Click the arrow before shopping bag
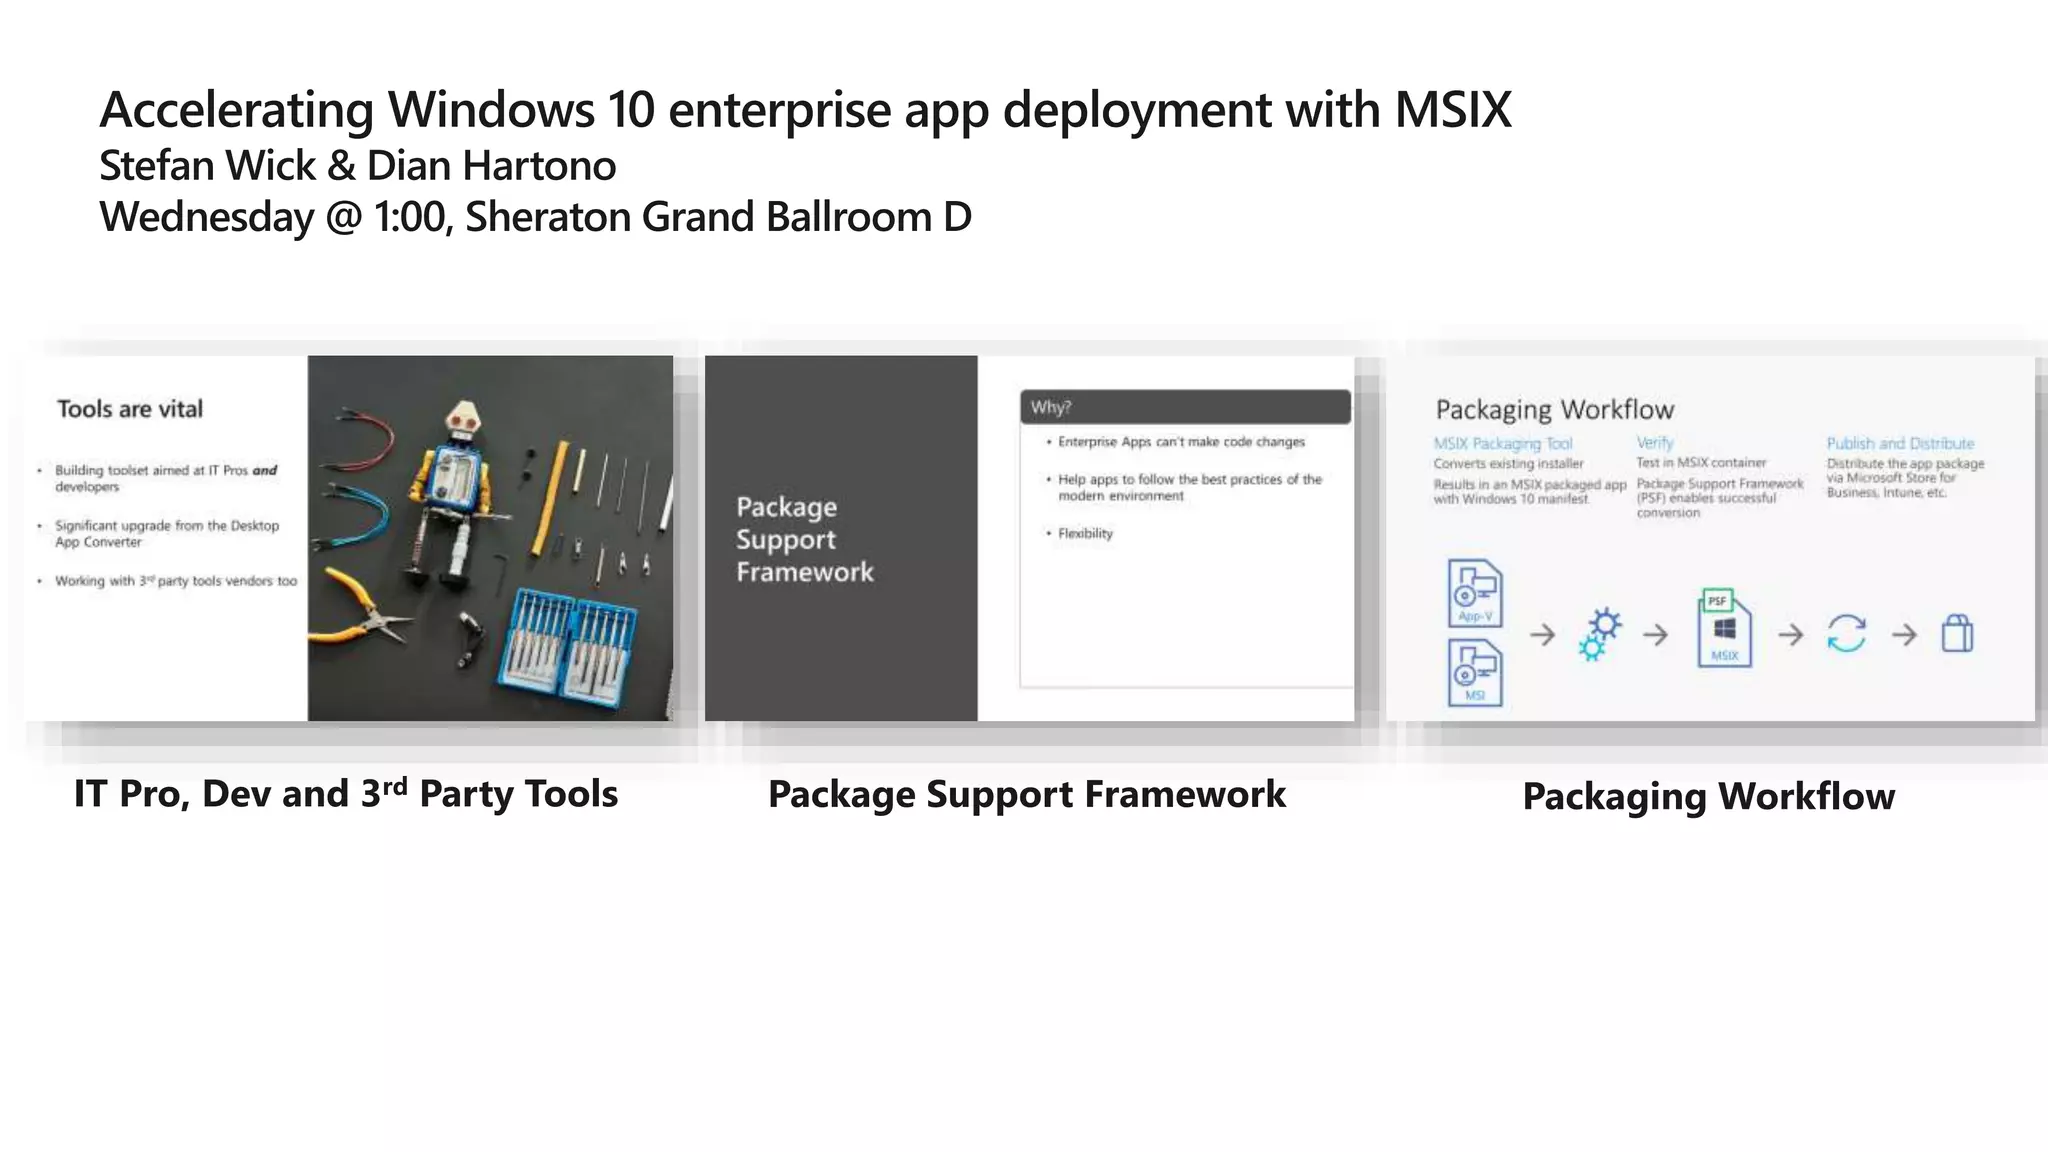2048x1152 pixels. pos(1905,634)
